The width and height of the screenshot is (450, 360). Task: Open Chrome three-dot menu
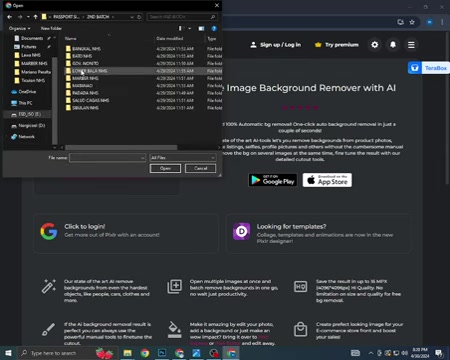[442, 22]
